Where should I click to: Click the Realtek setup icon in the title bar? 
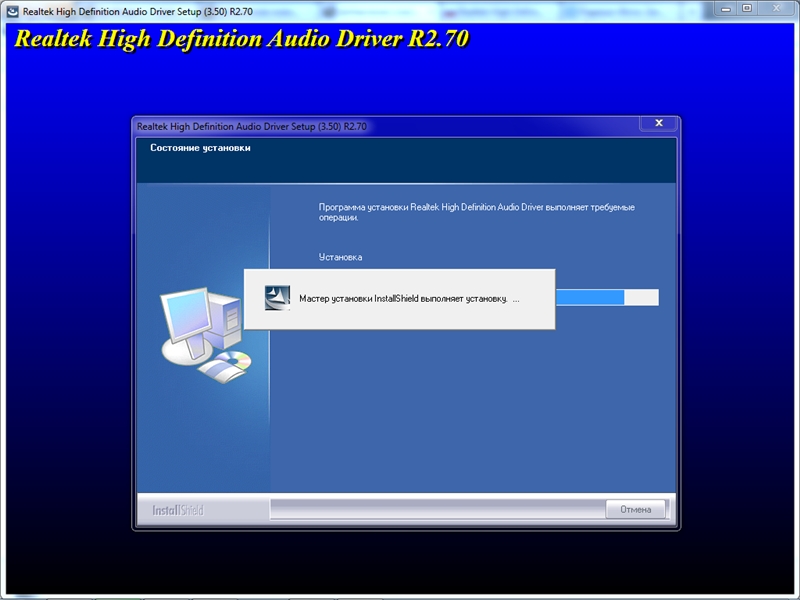coord(11,9)
